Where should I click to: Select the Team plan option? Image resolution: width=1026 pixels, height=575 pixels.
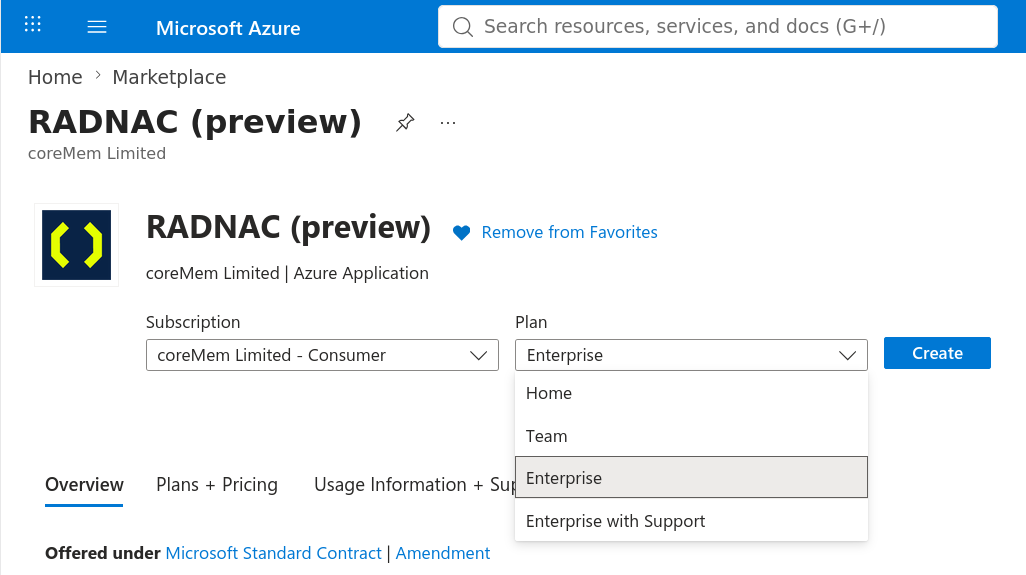(691, 436)
